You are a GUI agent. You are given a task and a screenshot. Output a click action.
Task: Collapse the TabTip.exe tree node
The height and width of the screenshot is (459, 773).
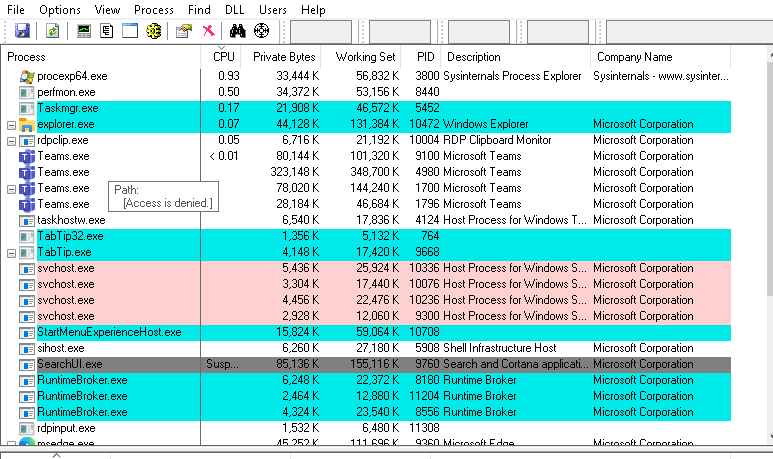(x=11, y=253)
